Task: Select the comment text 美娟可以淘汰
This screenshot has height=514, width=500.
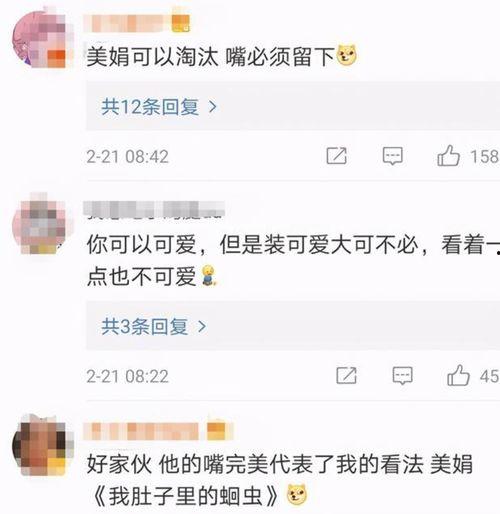Action: click(x=152, y=56)
